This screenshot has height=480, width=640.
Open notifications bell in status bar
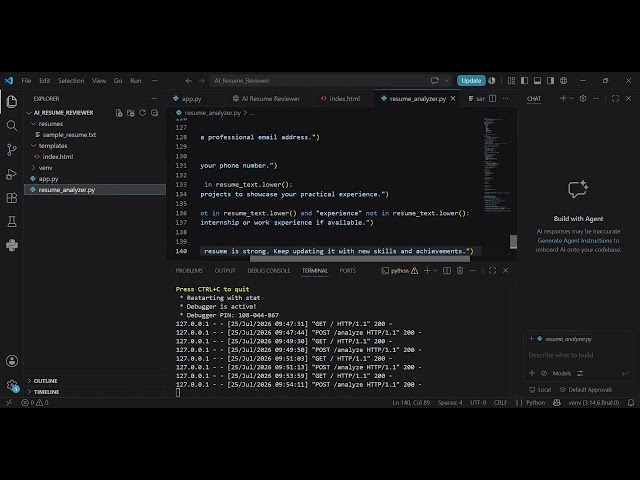coord(631,402)
